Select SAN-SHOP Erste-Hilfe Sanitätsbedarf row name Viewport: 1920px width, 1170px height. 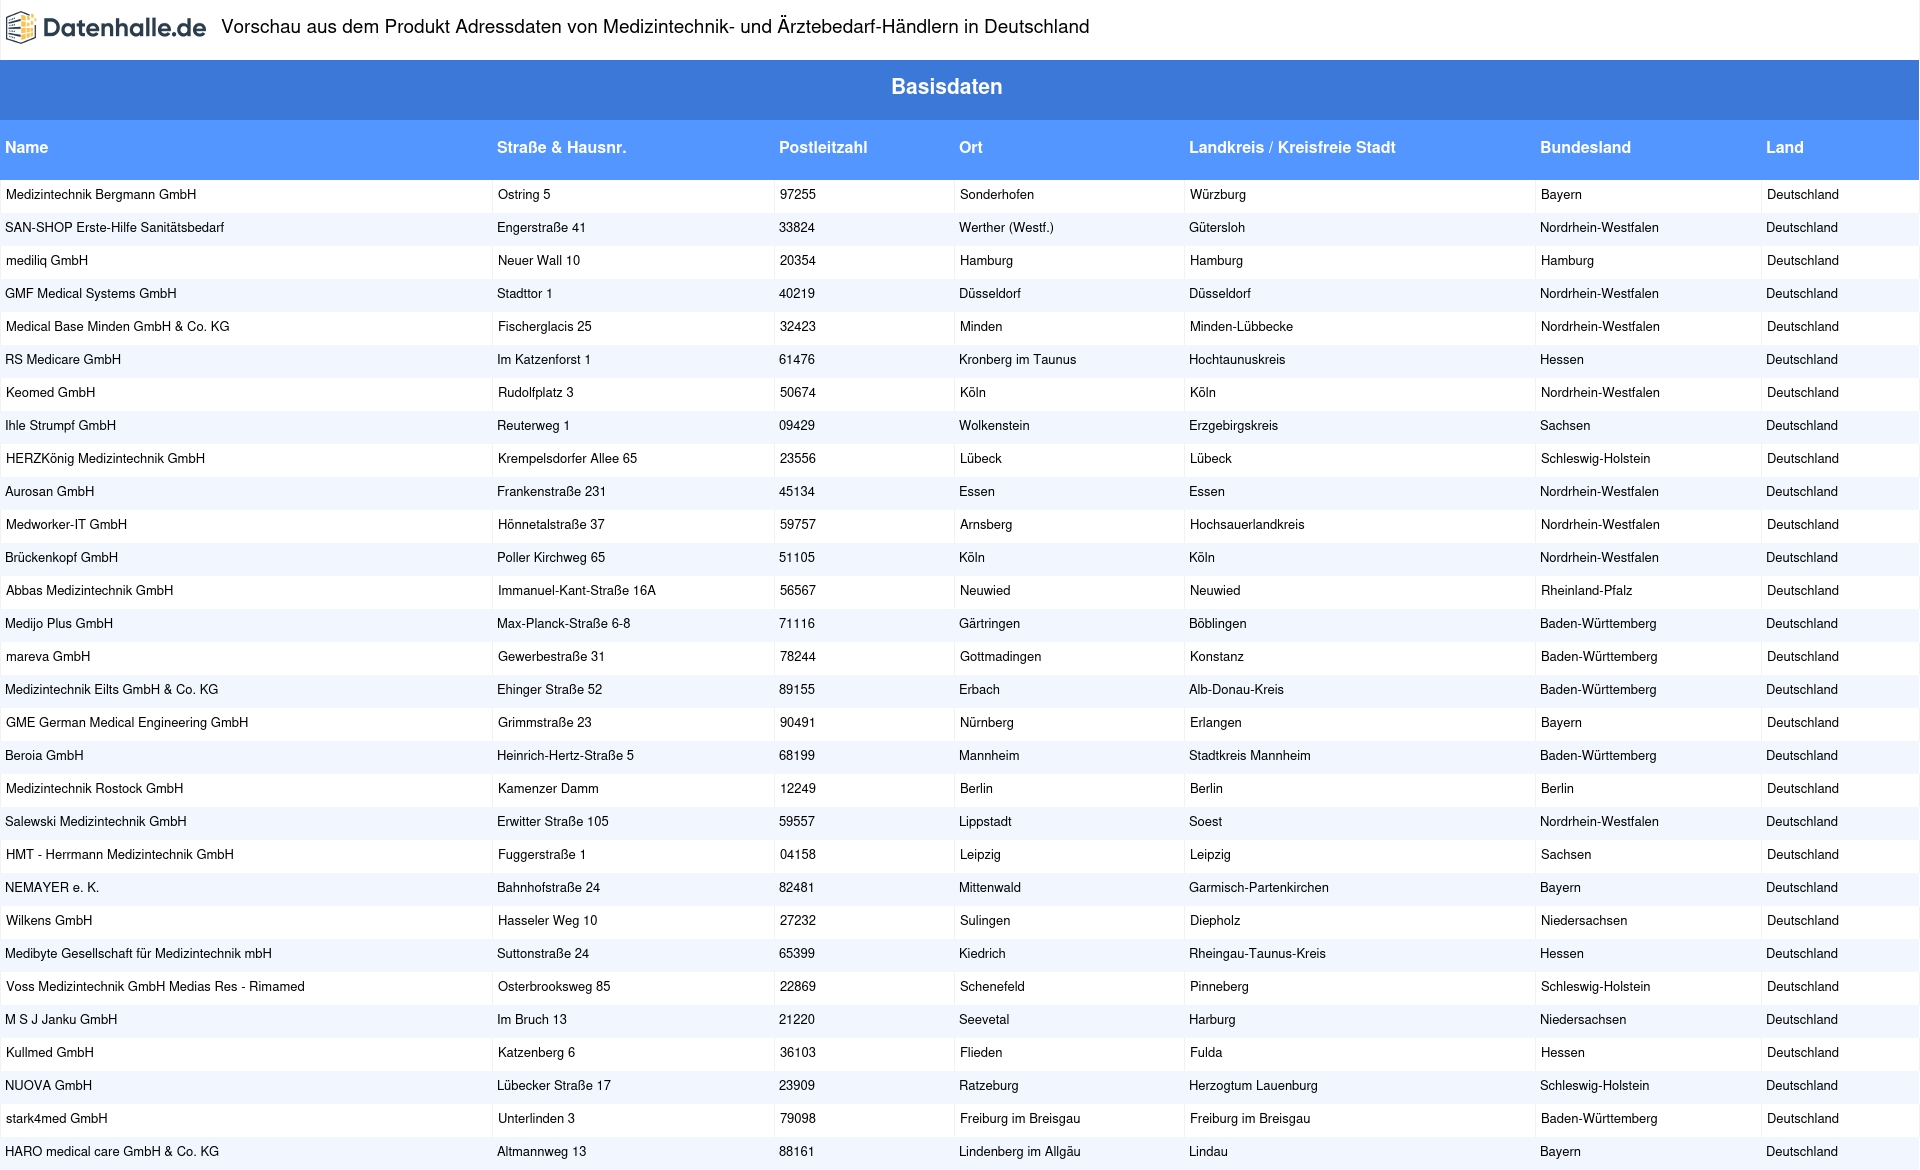[115, 228]
